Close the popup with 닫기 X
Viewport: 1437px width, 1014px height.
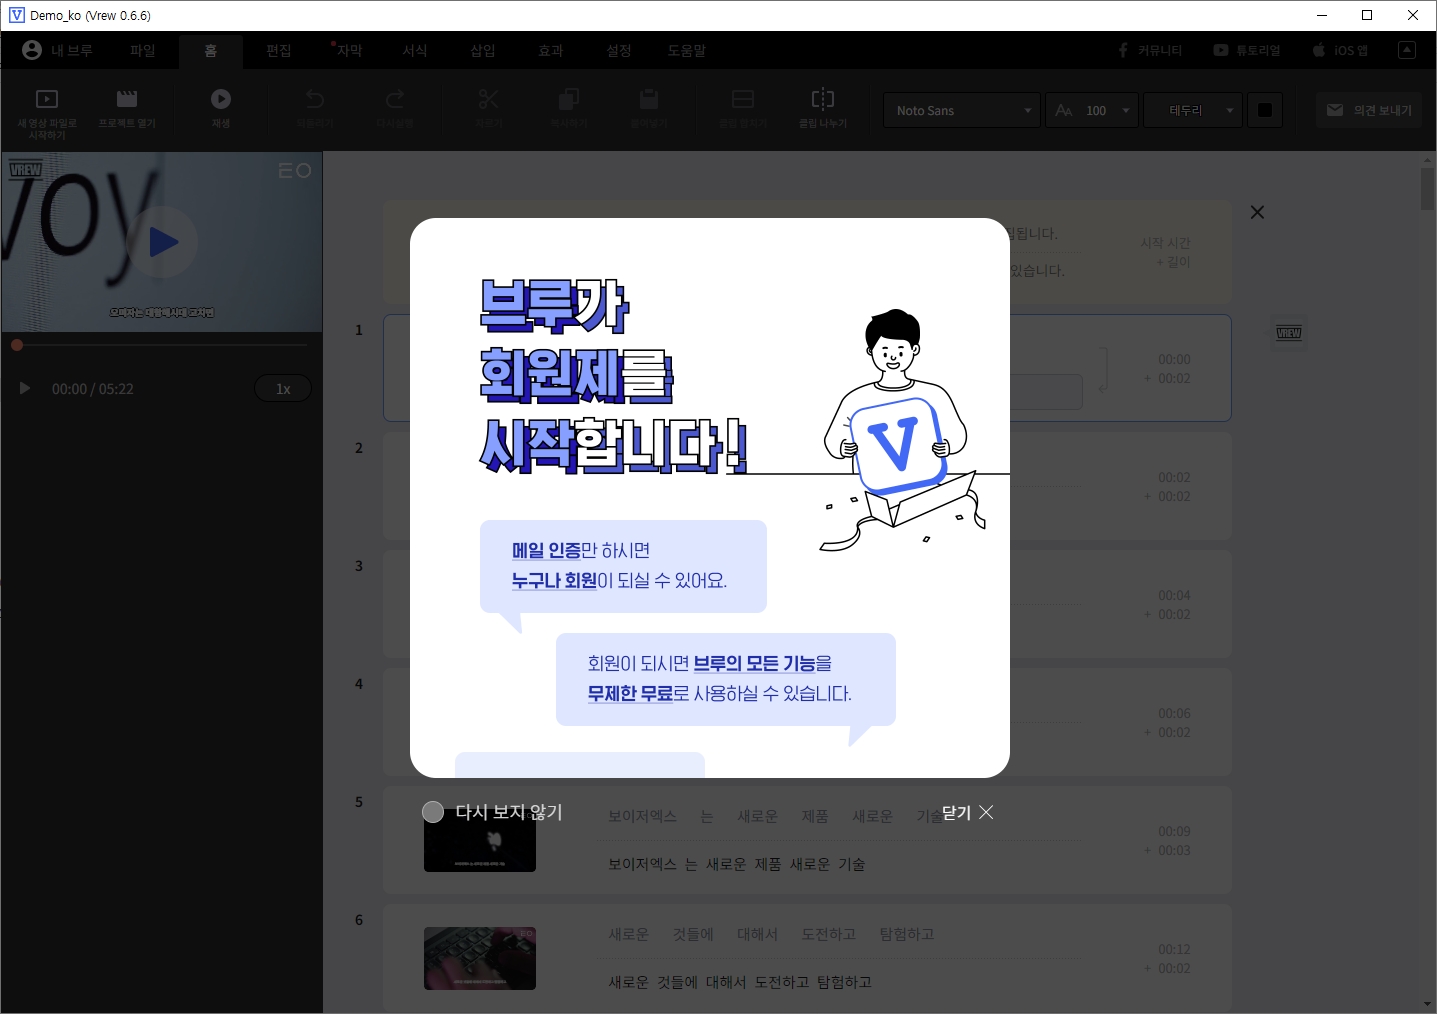968,812
